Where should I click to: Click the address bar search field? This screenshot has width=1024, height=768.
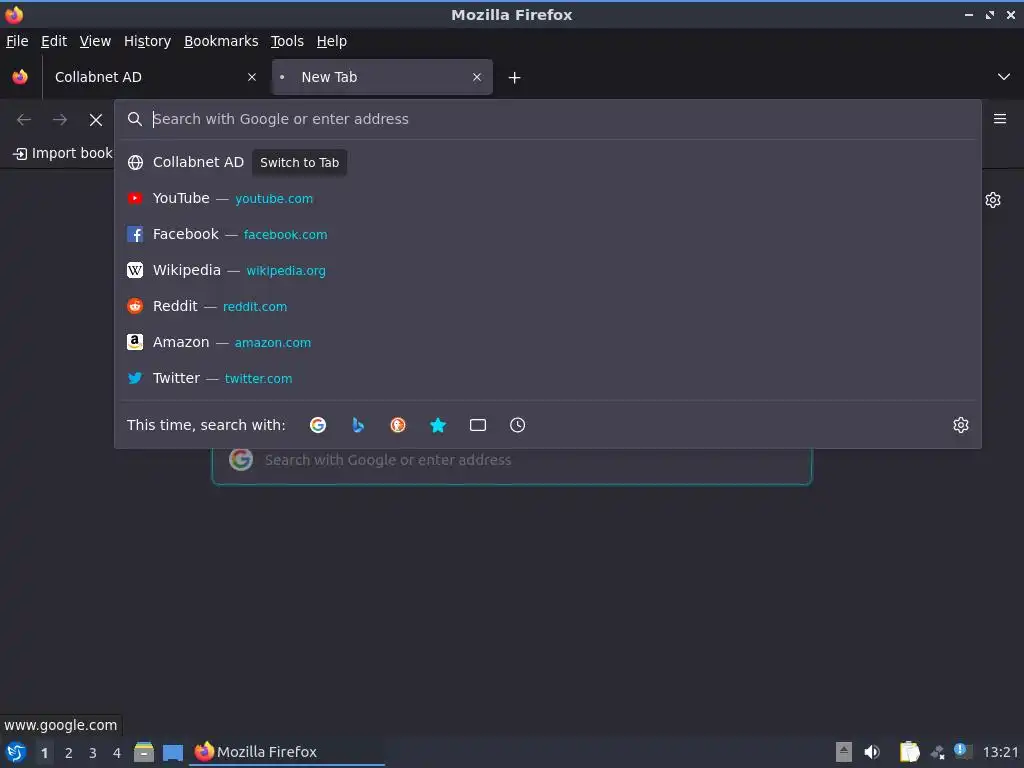click(x=549, y=119)
